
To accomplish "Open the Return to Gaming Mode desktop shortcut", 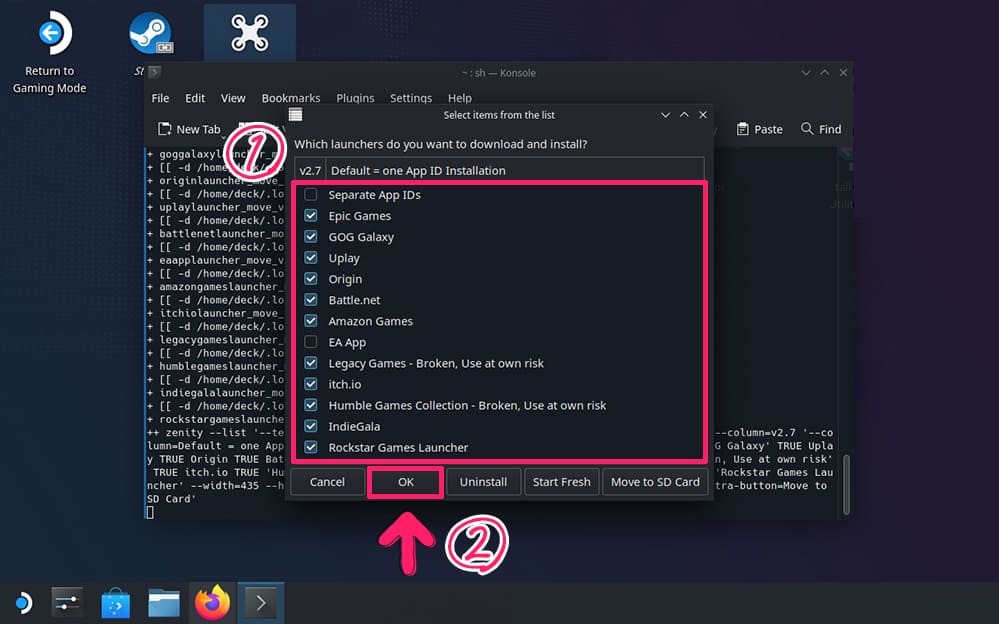I will pyautogui.click(x=50, y=52).
